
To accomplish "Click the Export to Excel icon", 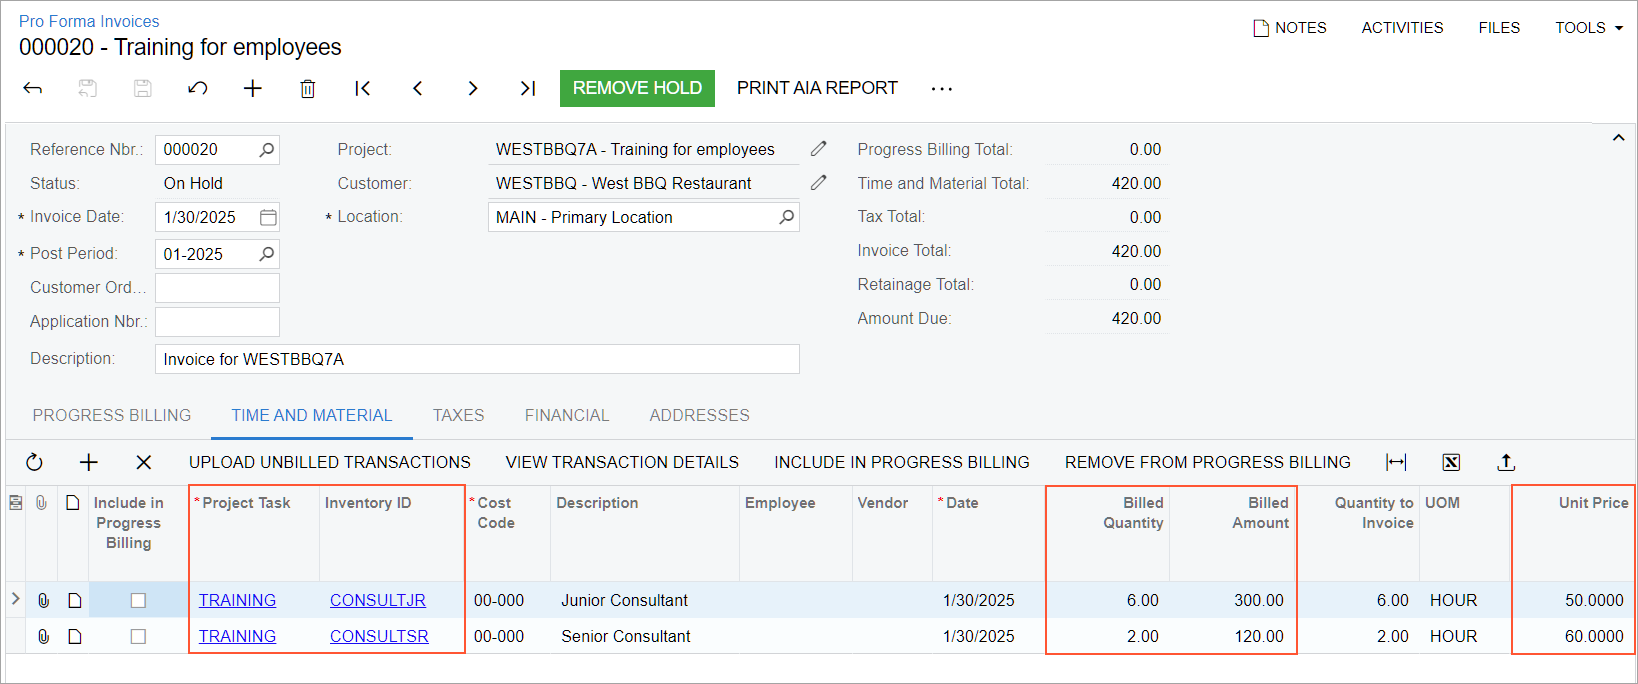I will coord(1451,462).
